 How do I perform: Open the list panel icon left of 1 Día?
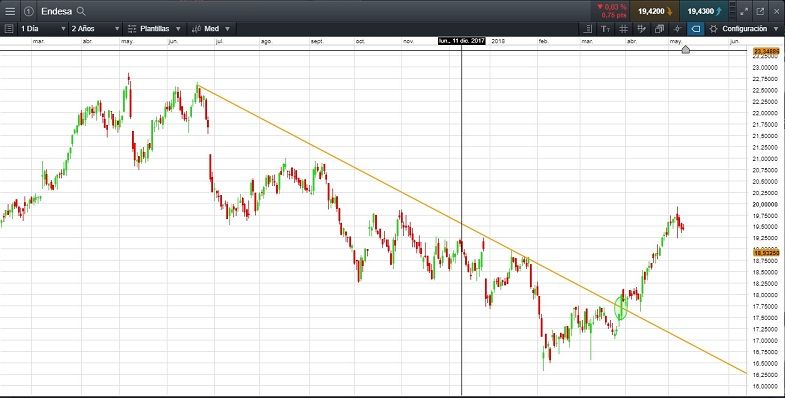(x=9, y=29)
